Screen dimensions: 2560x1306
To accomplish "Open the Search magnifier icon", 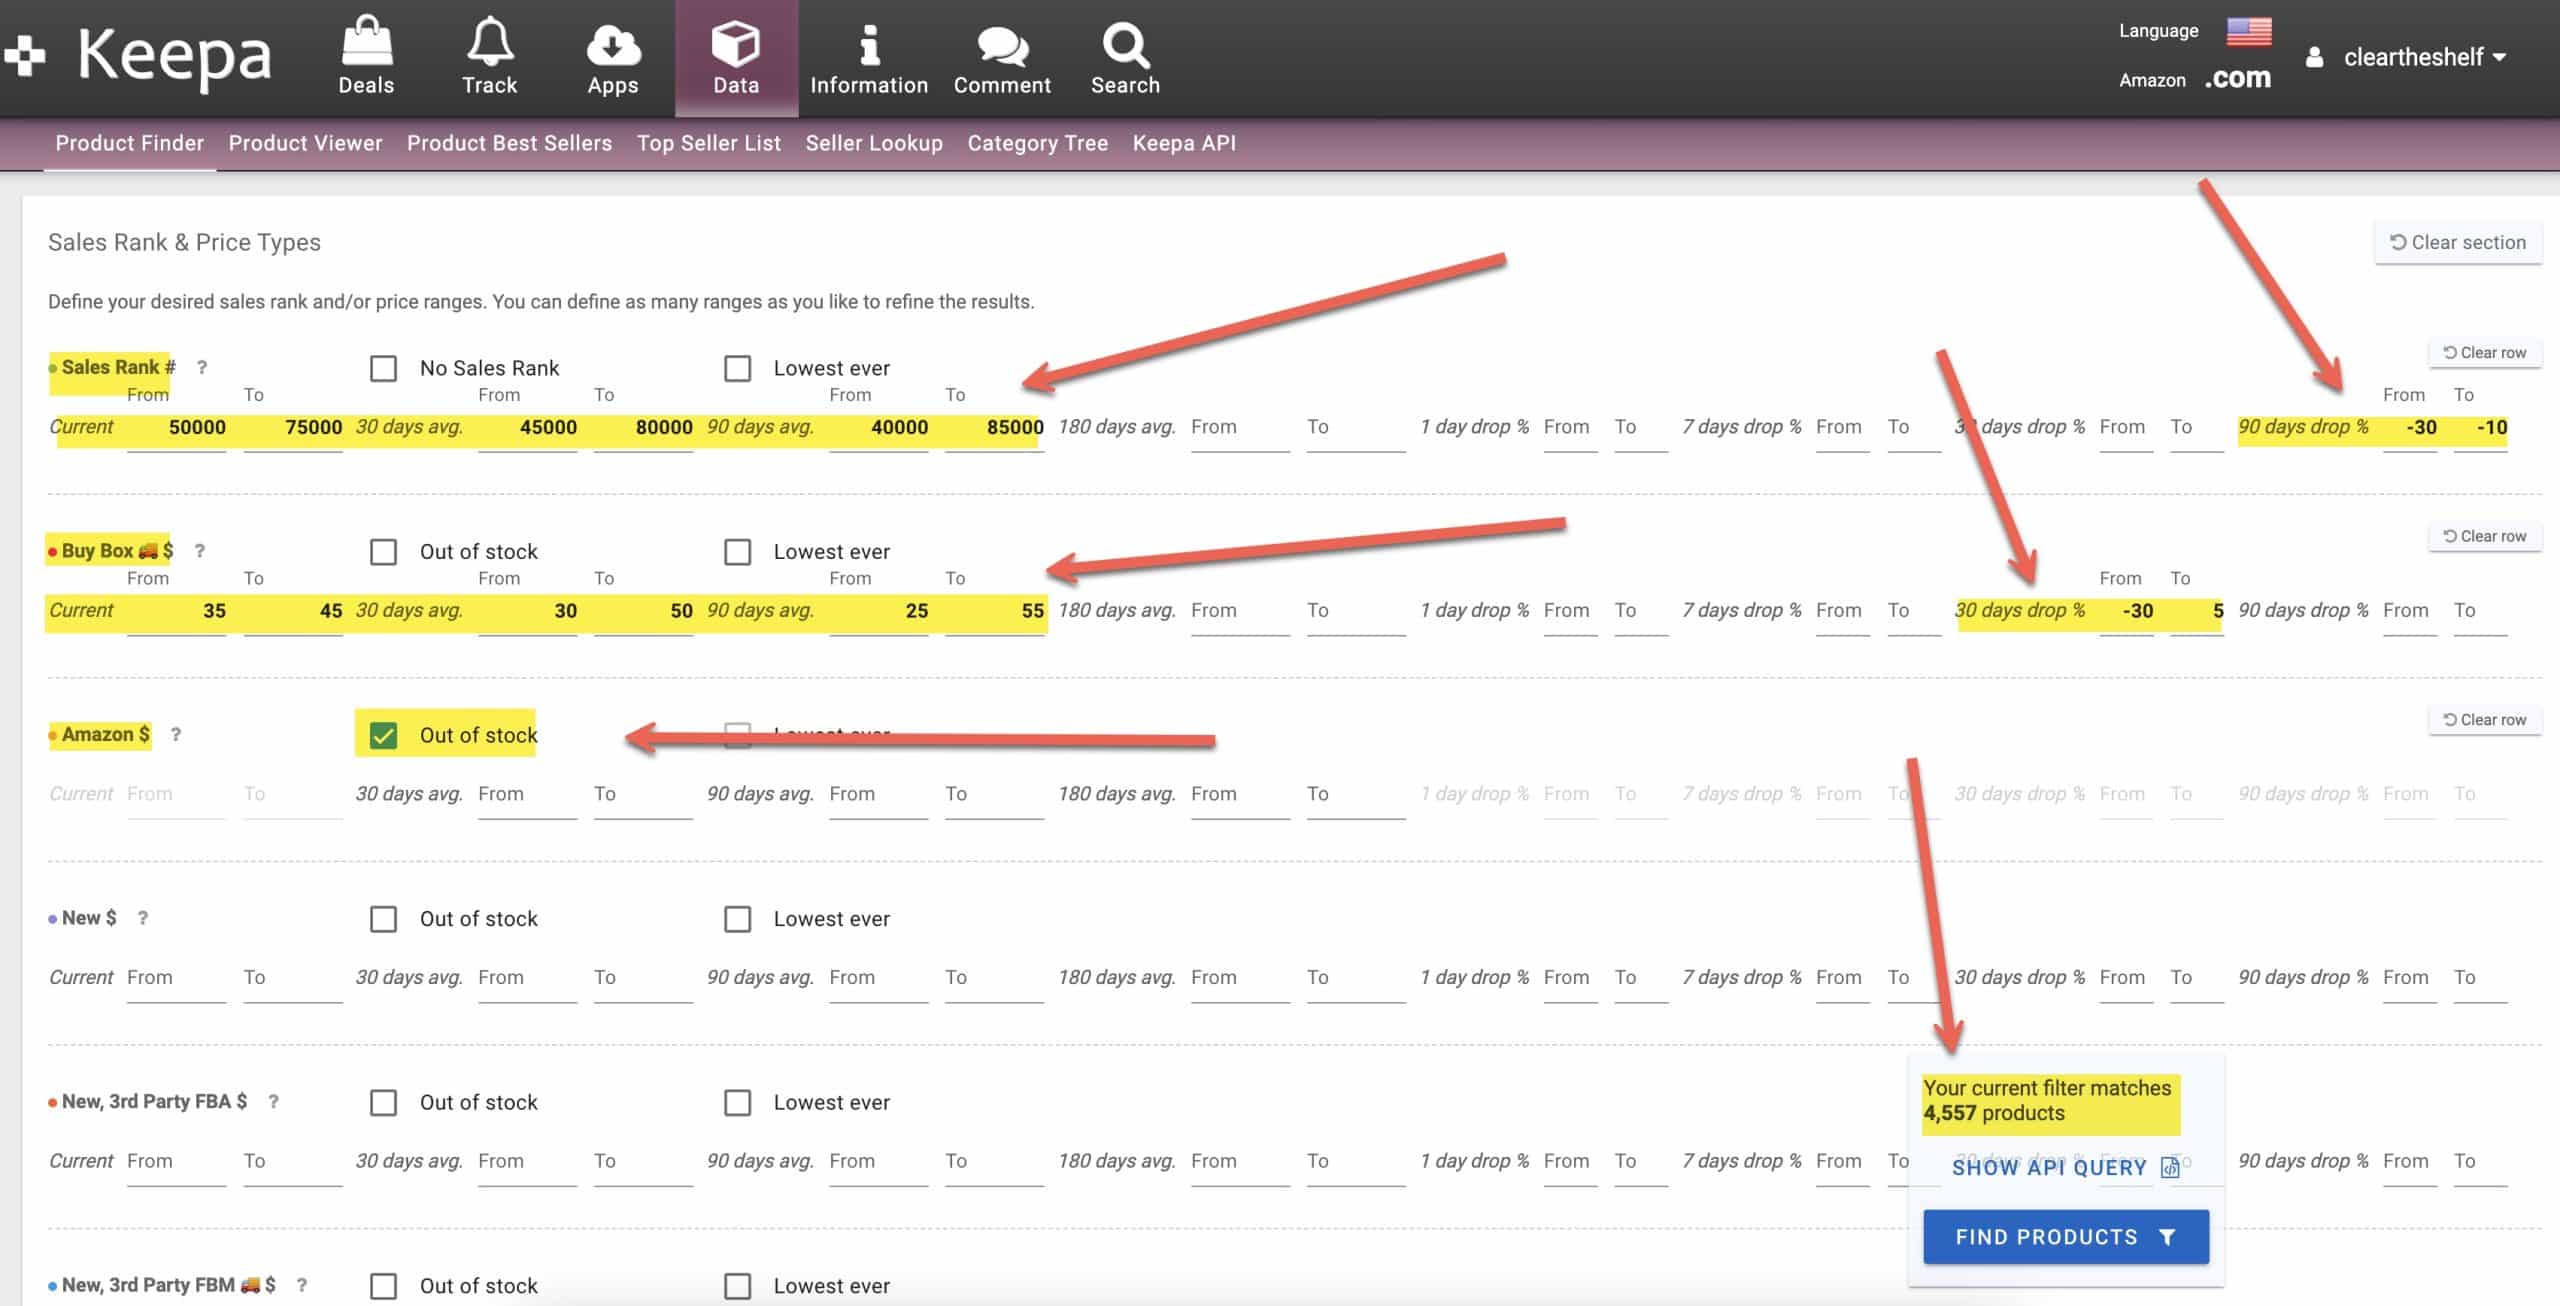I will [1125, 45].
